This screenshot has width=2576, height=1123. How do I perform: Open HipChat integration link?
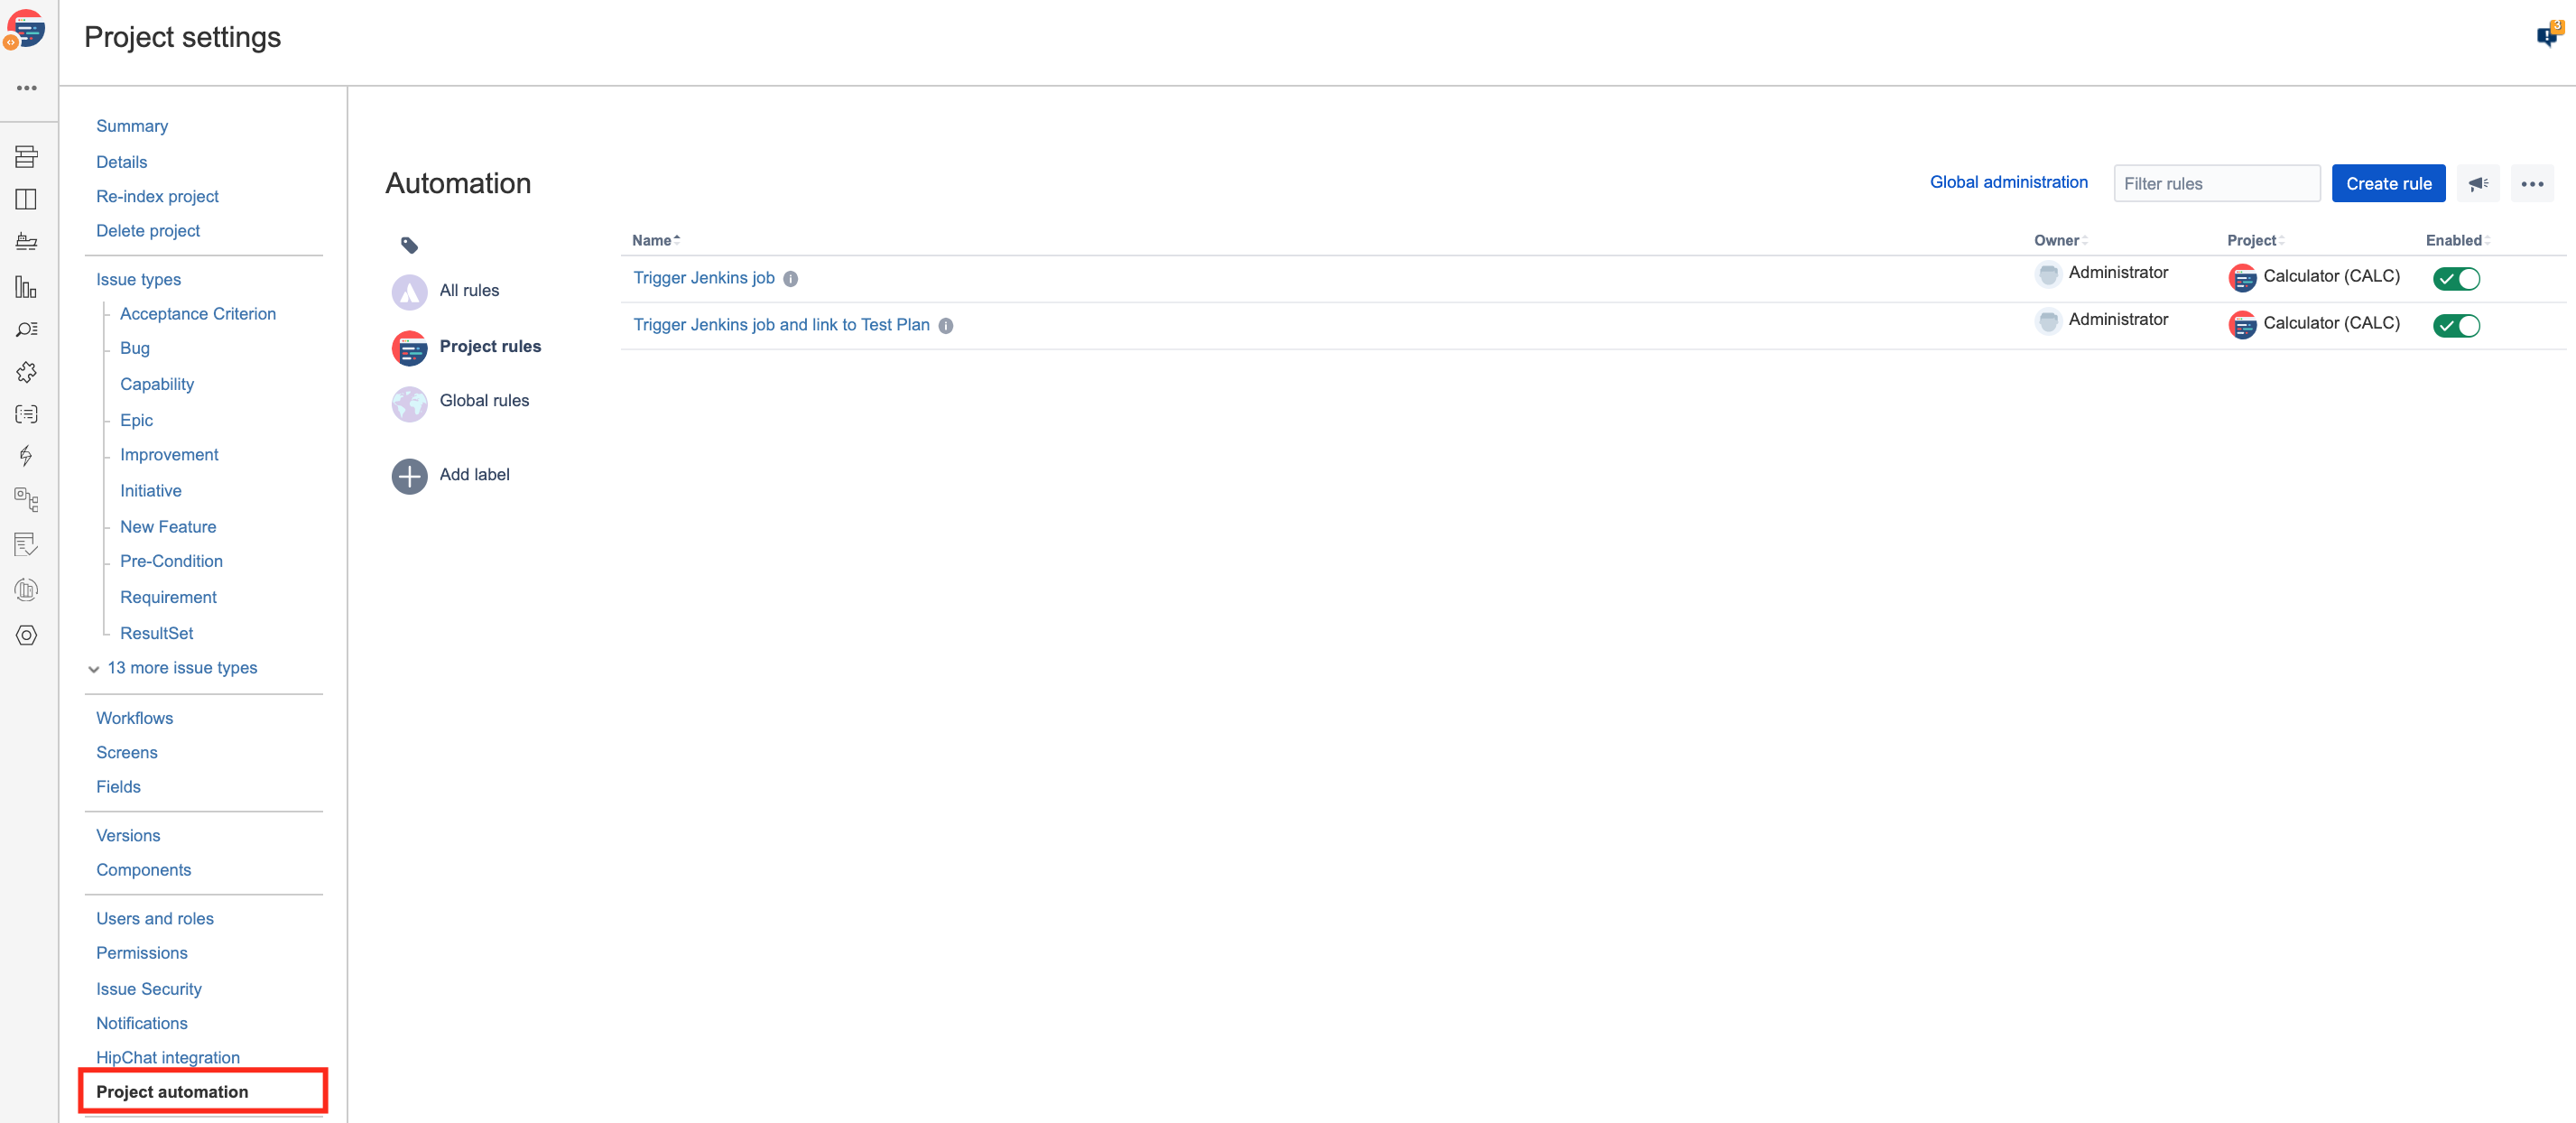pyautogui.click(x=168, y=1057)
